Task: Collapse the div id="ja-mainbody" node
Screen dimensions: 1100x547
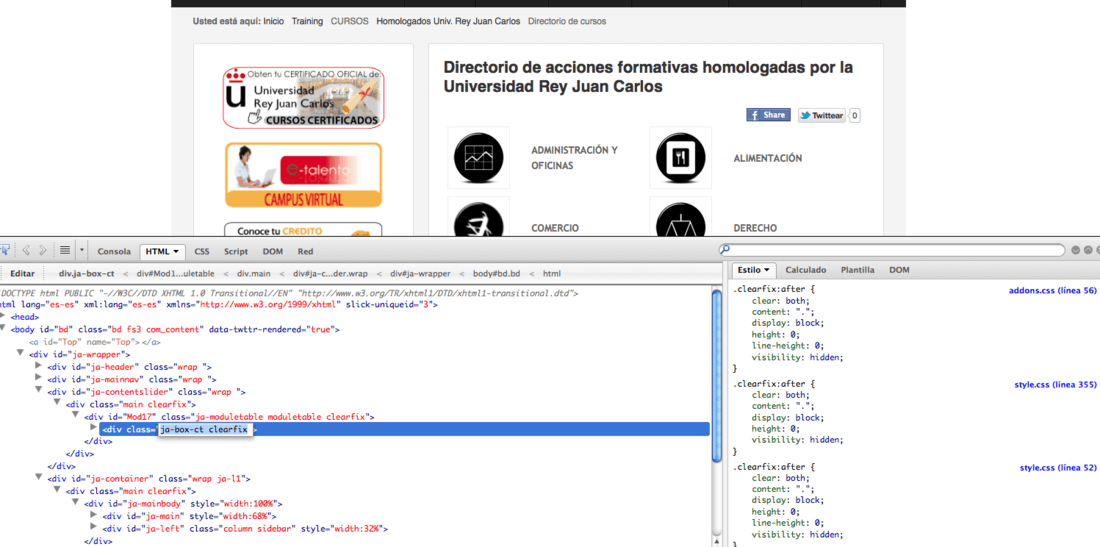Action: point(76,503)
